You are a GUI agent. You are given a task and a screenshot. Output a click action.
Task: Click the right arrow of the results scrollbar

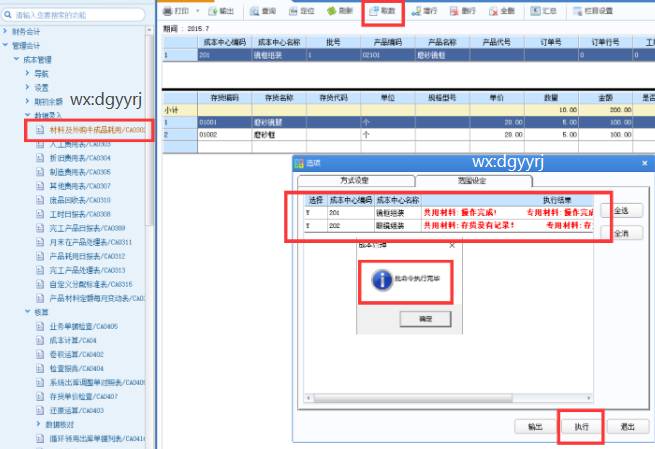click(589, 398)
